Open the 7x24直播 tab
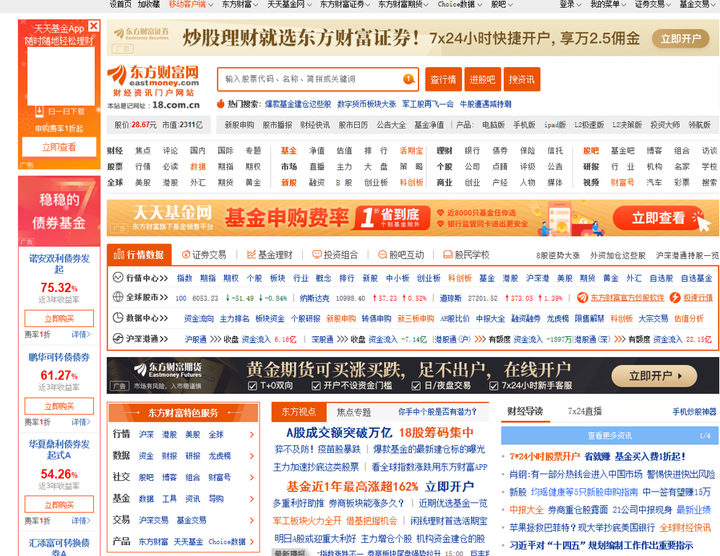Screen dimensions: 720x556 coord(585,411)
